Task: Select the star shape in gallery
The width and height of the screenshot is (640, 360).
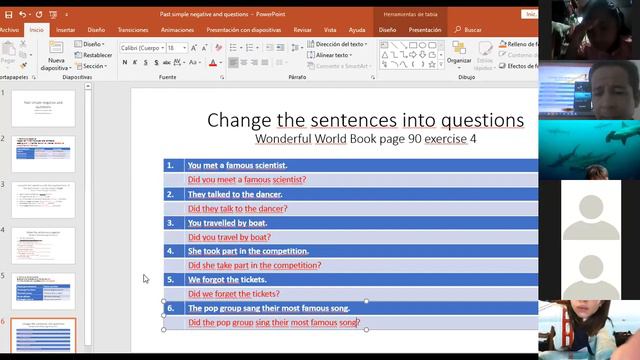Action: tap(432, 64)
